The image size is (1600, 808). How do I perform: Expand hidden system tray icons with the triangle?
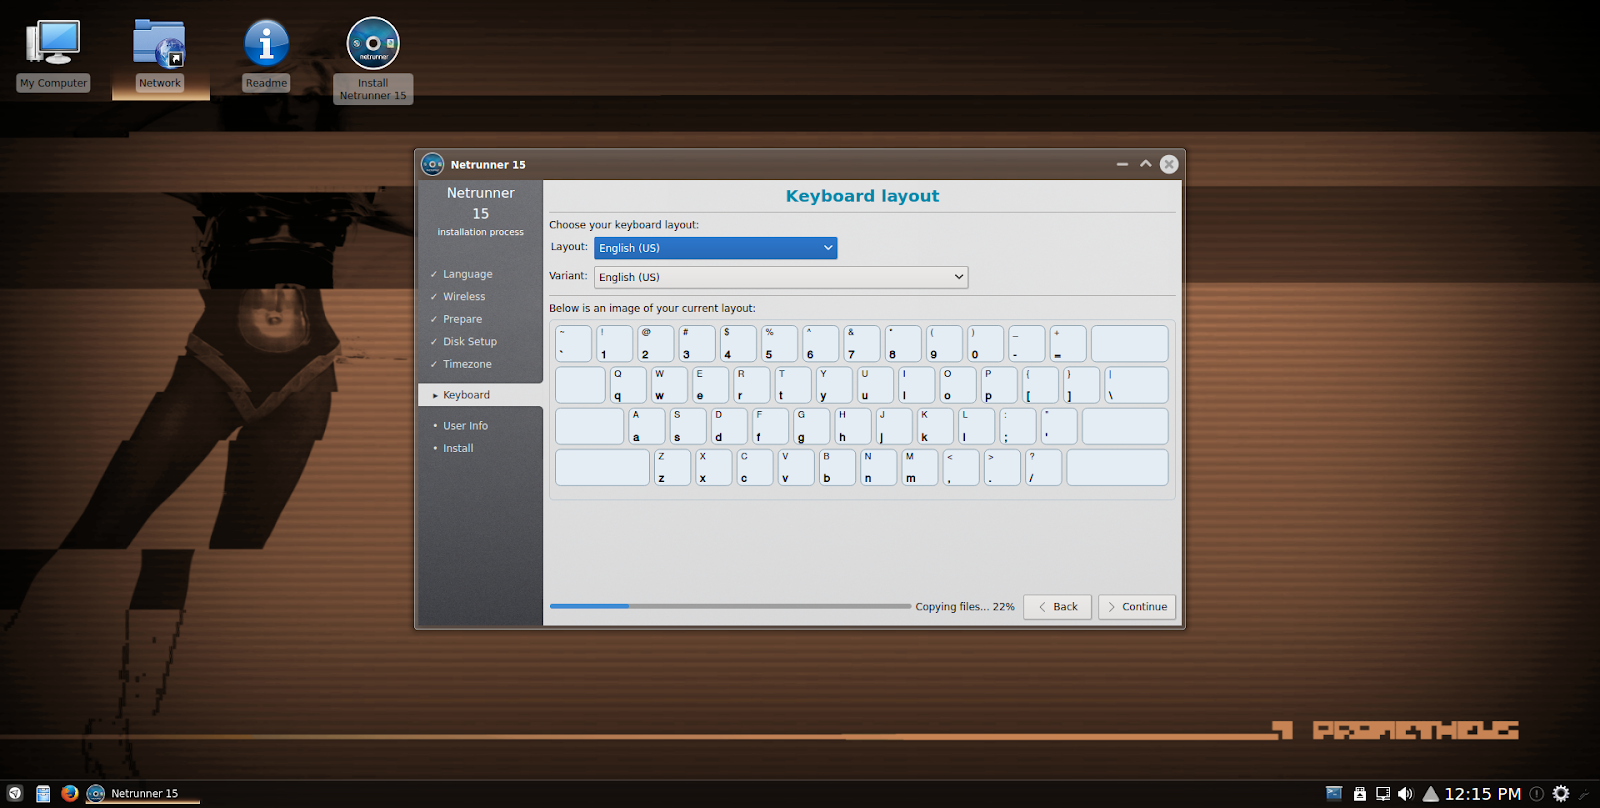[1431, 793]
